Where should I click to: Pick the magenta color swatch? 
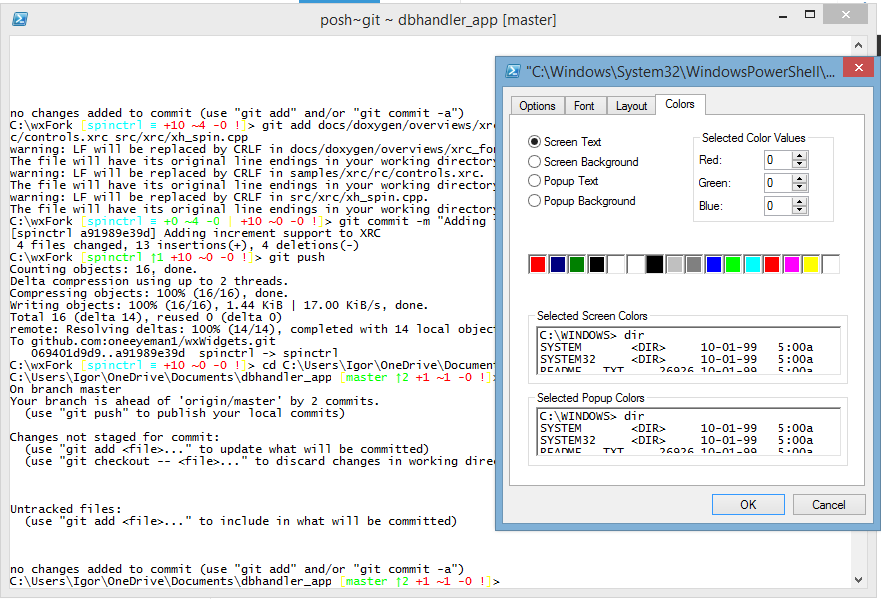pos(791,264)
